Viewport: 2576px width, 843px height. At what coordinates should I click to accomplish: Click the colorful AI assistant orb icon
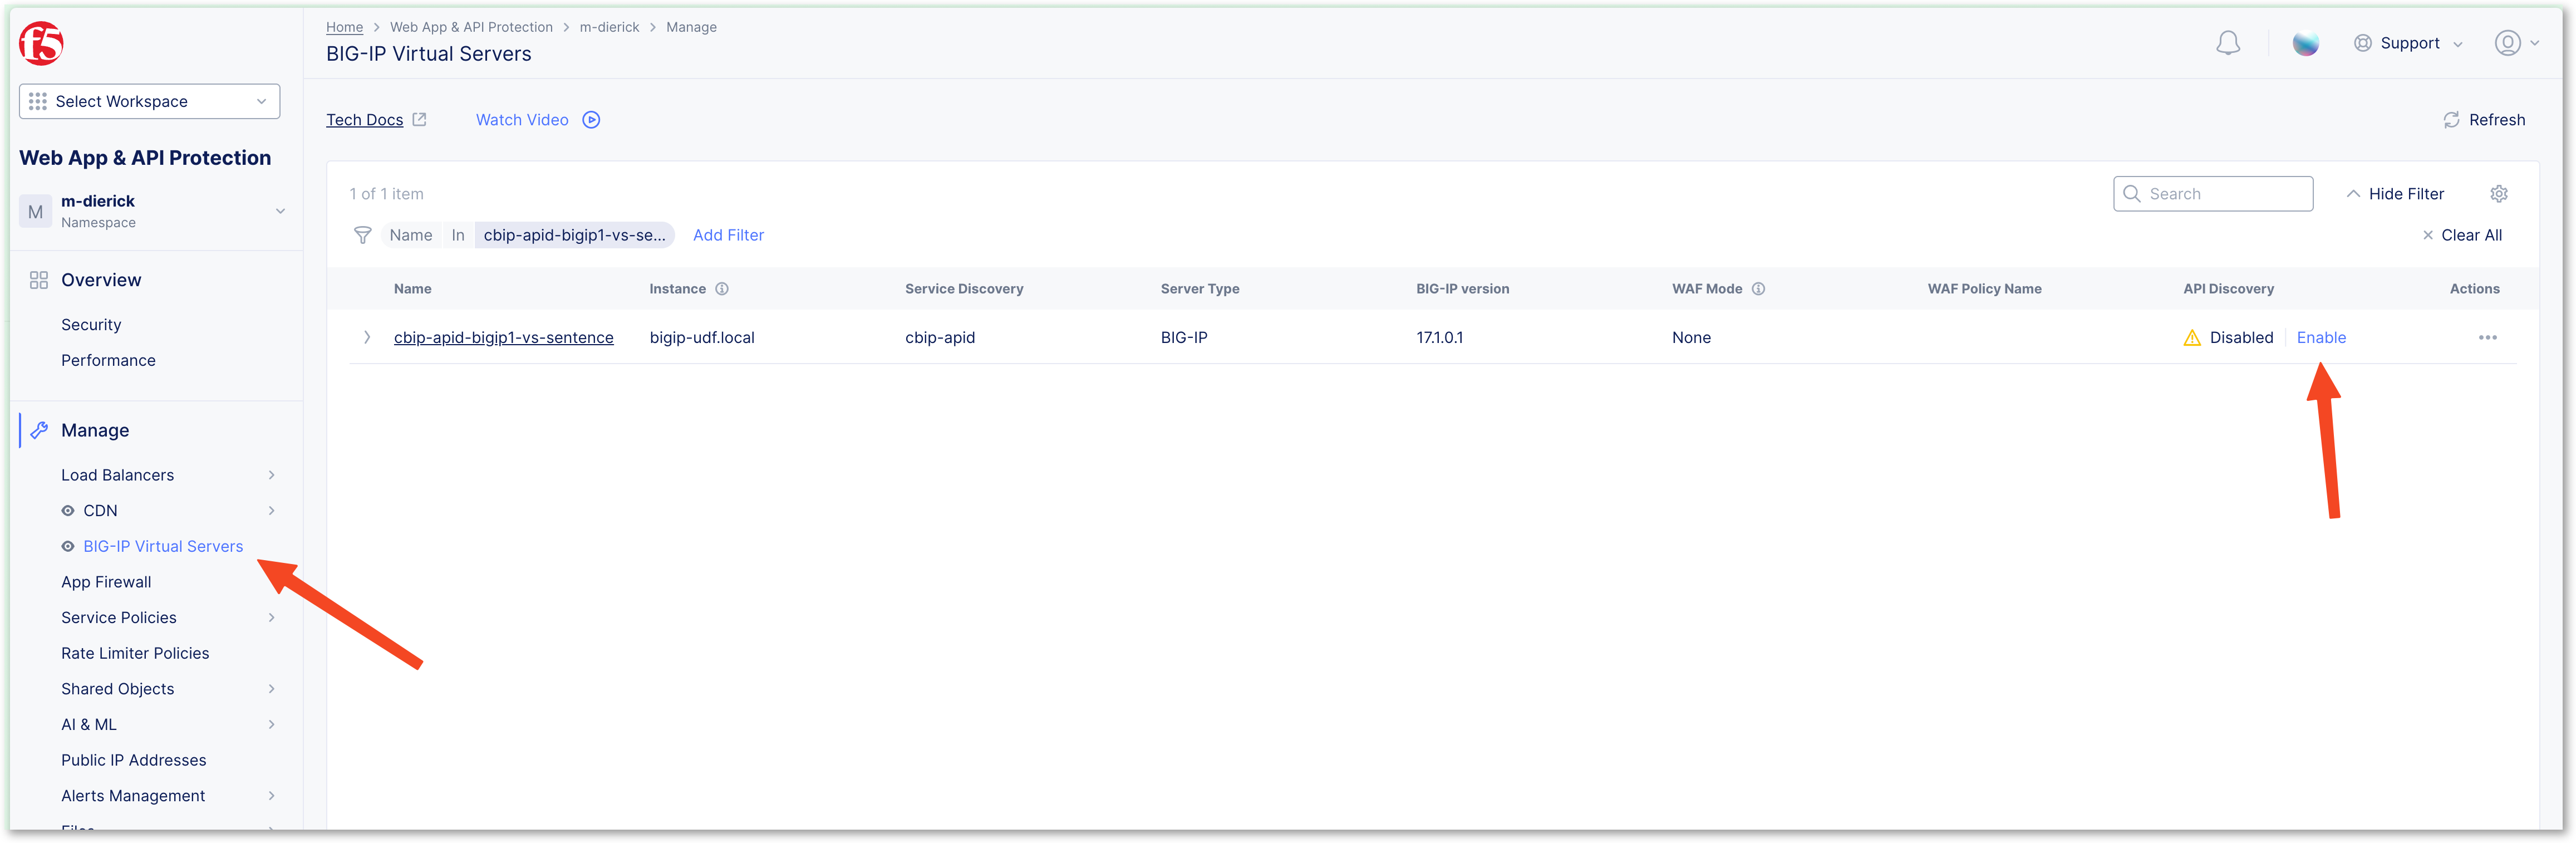2305,43
